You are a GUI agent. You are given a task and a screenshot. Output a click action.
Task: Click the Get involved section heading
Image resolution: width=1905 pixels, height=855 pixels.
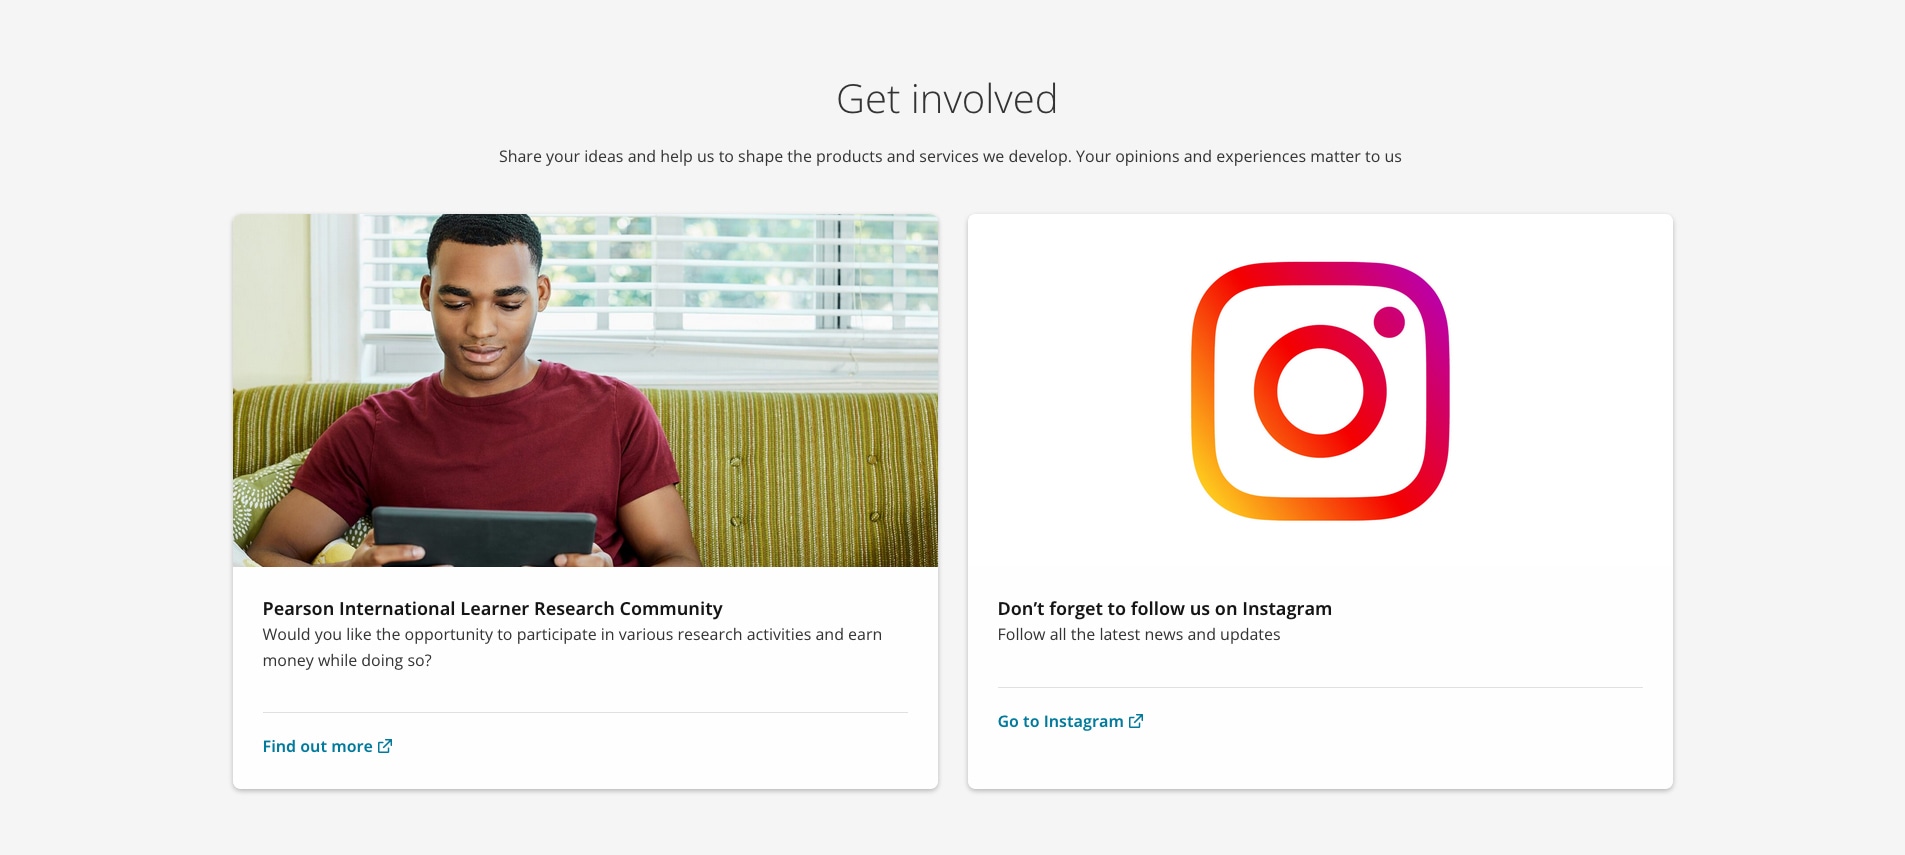click(x=946, y=99)
